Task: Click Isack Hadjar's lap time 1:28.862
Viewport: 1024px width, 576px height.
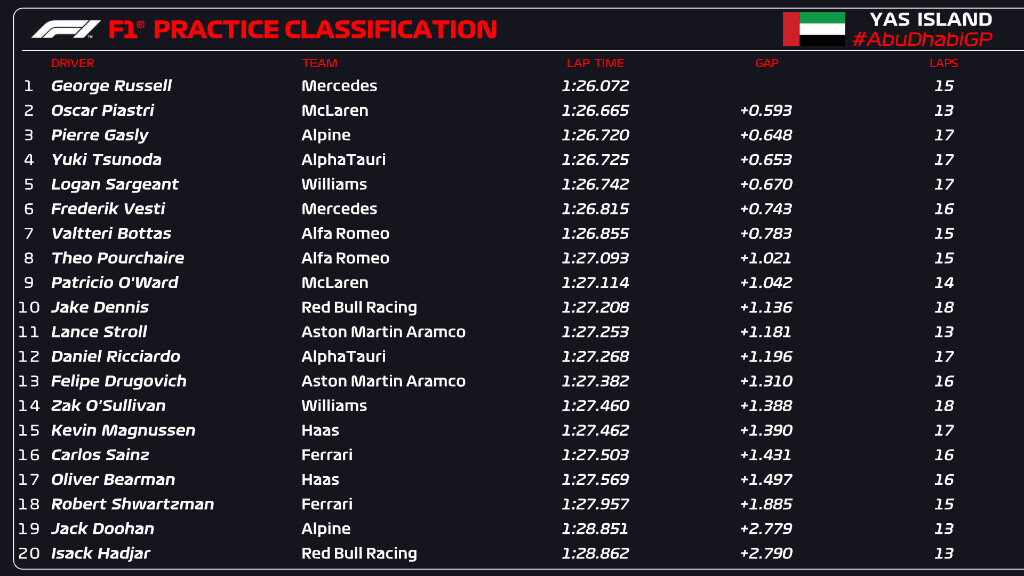Action: 595,553
